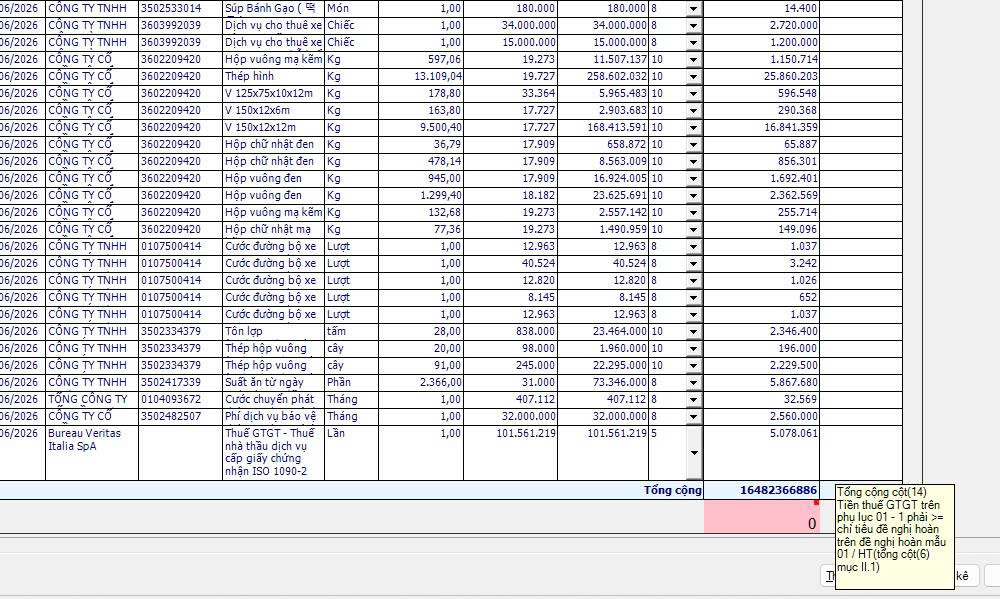Image resolution: width=1000 pixels, height=599 pixels.
Task: Click the tax amount 5.078.061
Action: click(761, 453)
